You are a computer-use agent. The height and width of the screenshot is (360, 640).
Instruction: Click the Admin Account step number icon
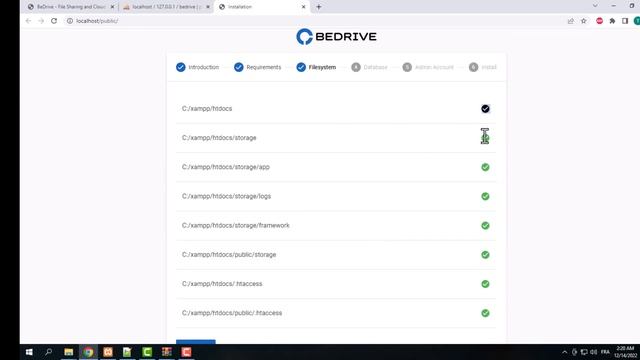(407, 67)
